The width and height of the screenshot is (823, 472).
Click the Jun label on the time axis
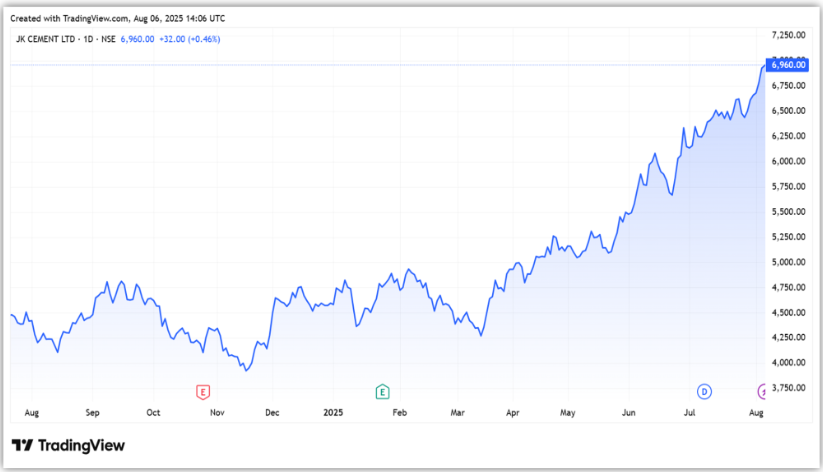coord(629,412)
